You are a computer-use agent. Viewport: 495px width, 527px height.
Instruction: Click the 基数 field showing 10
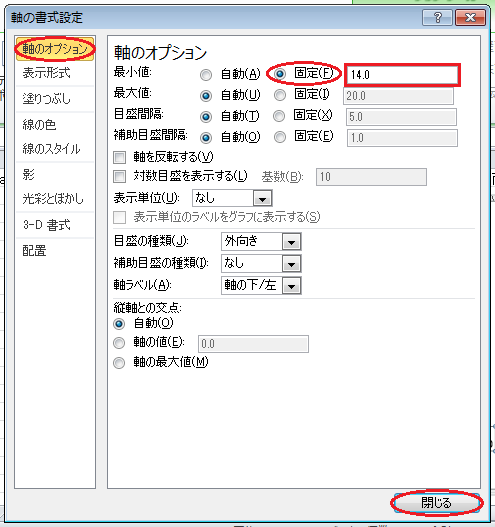[x=371, y=177]
